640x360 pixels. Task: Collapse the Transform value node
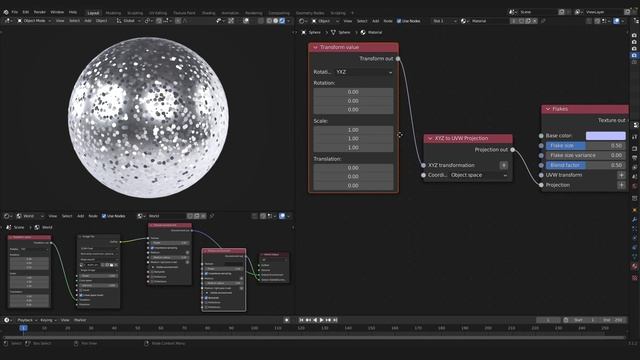[315, 47]
